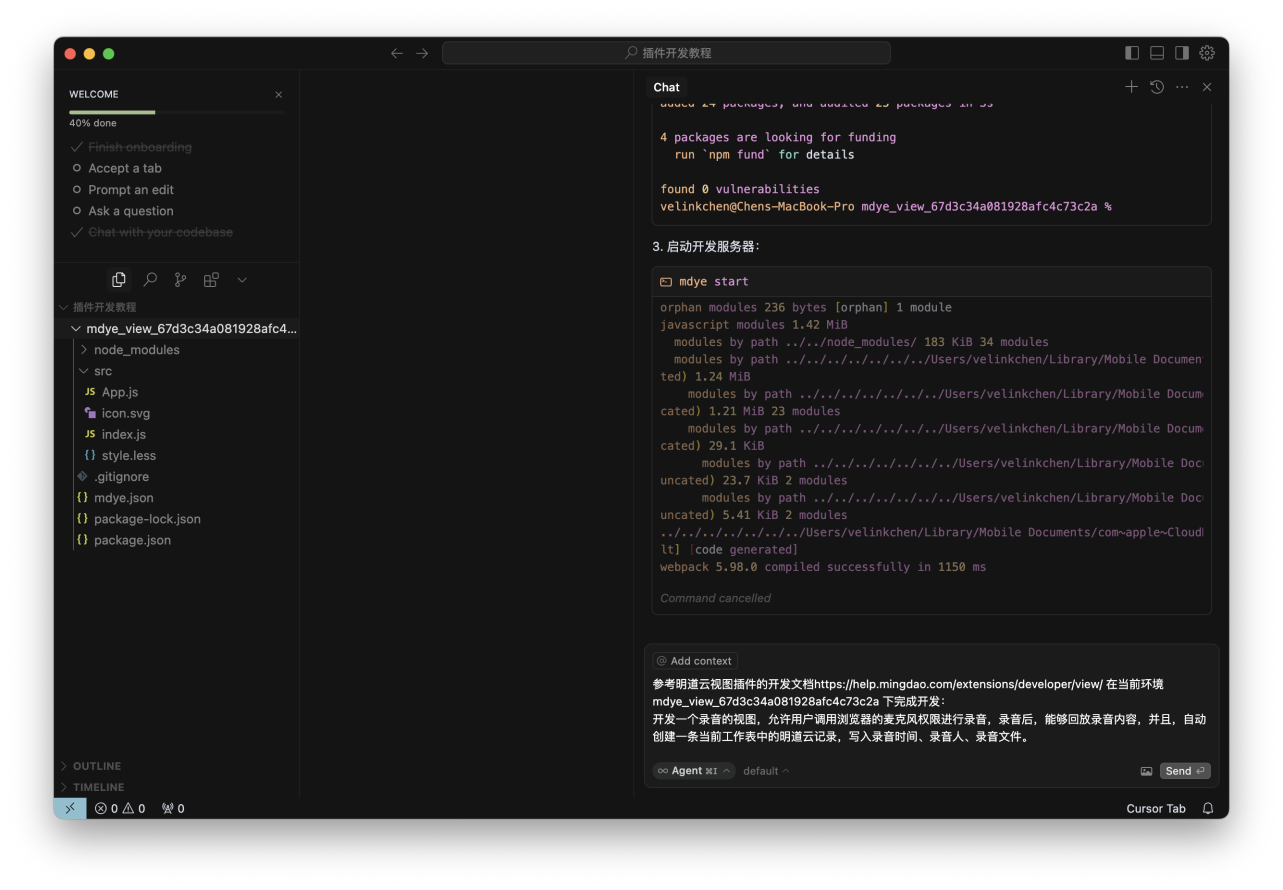The width and height of the screenshot is (1283, 890).
Task: Open notifications bell in status bar
Action: 1208,808
